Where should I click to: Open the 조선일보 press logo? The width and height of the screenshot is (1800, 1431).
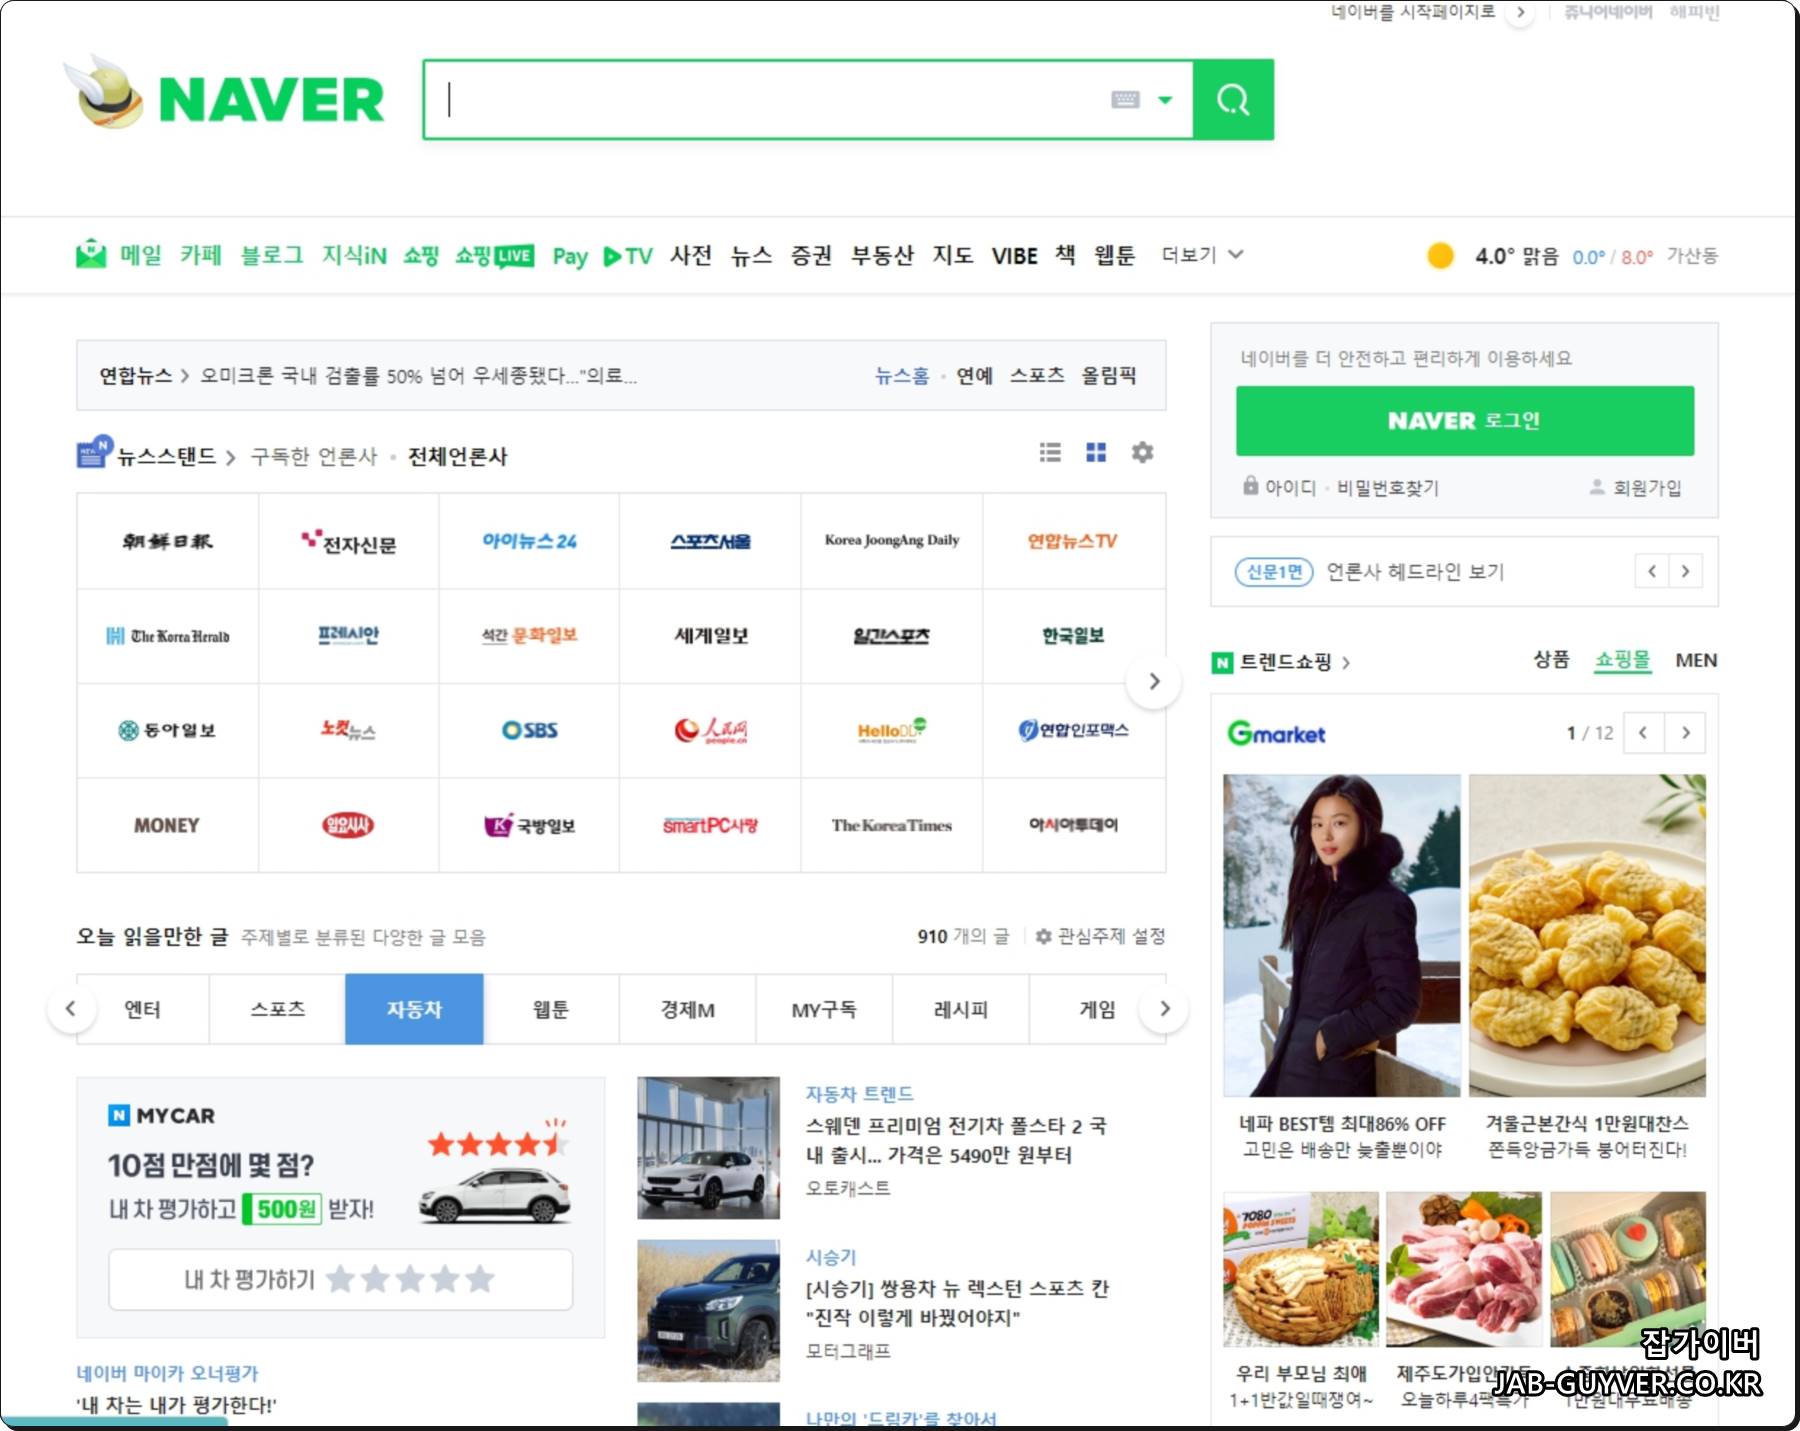[167, 541]
